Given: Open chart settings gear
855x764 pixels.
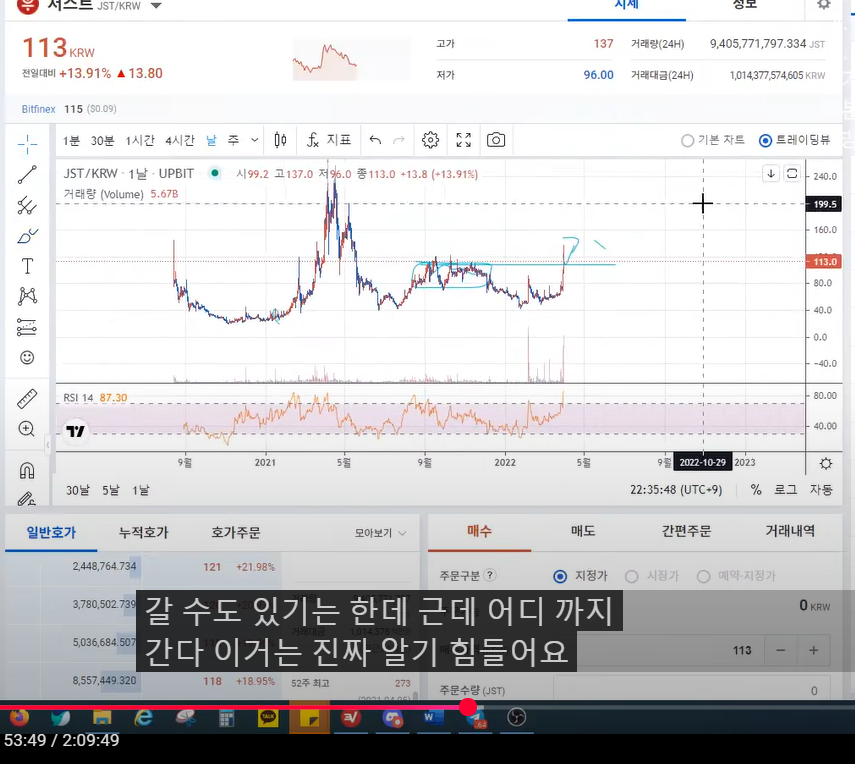Looking at the screenshot, I should pyautogui.click(x=430, y=140).
